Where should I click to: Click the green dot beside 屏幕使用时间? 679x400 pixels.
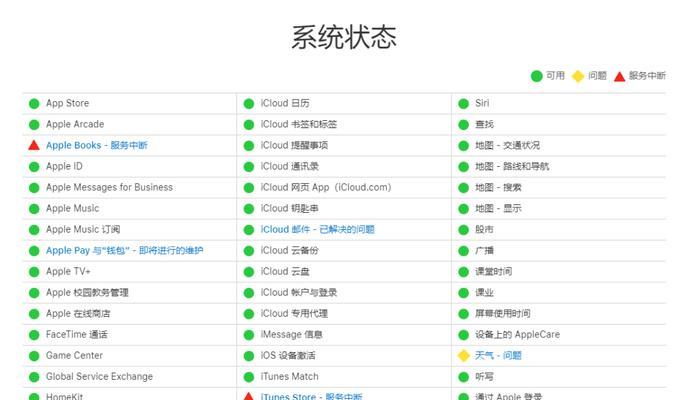(x=463, y=314)
